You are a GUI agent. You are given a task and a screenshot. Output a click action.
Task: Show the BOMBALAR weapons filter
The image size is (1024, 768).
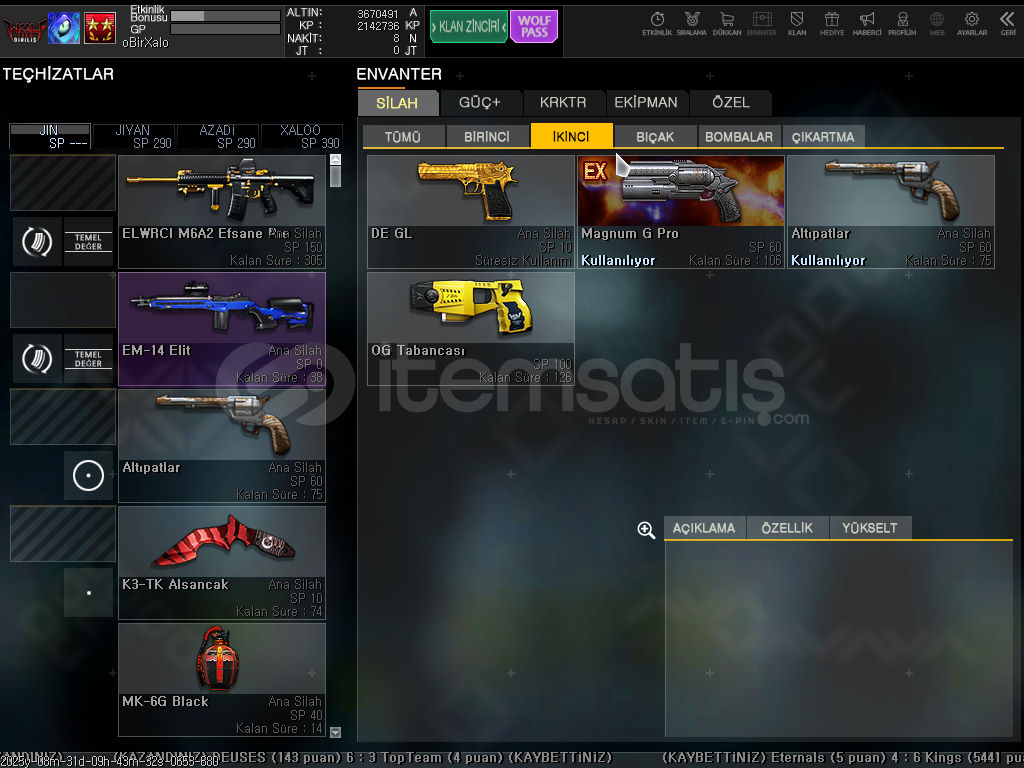point(739,136)
